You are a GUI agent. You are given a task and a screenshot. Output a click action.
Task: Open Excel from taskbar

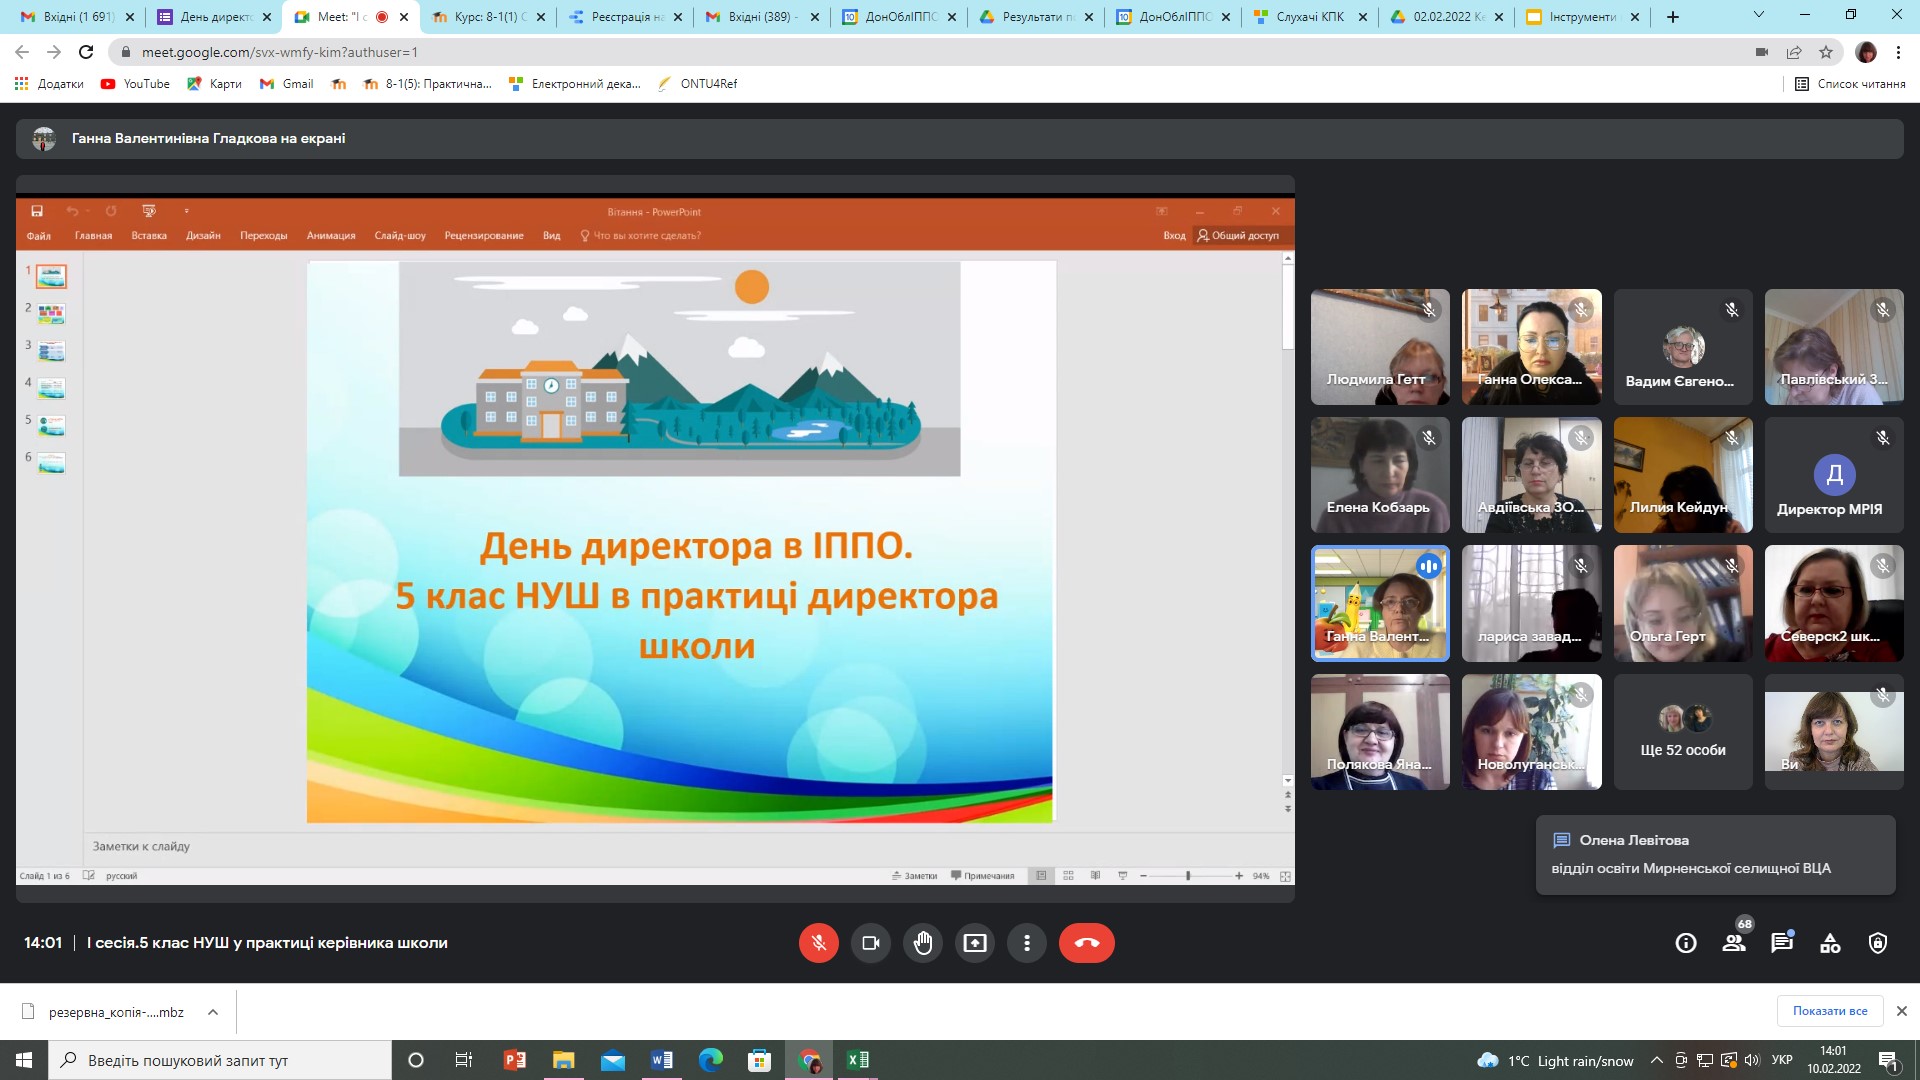[x=858, y=1060]
